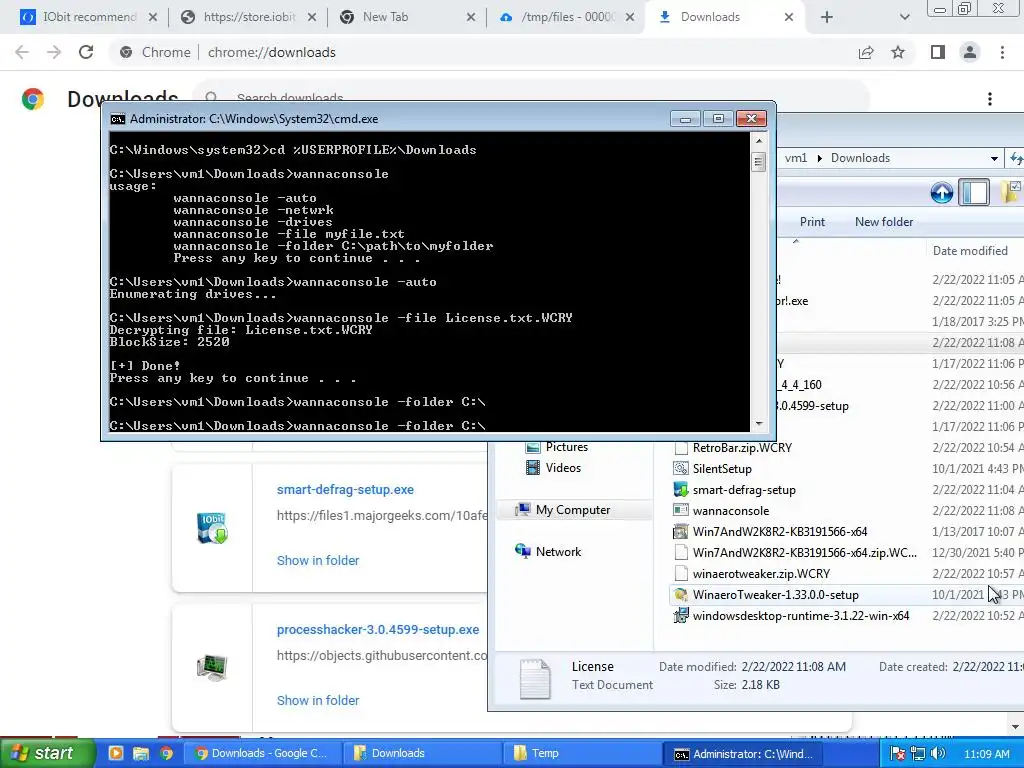Click the cmd window title bar icon
Viewport: 1024px width, 768px height.
(x=118, y=119)
